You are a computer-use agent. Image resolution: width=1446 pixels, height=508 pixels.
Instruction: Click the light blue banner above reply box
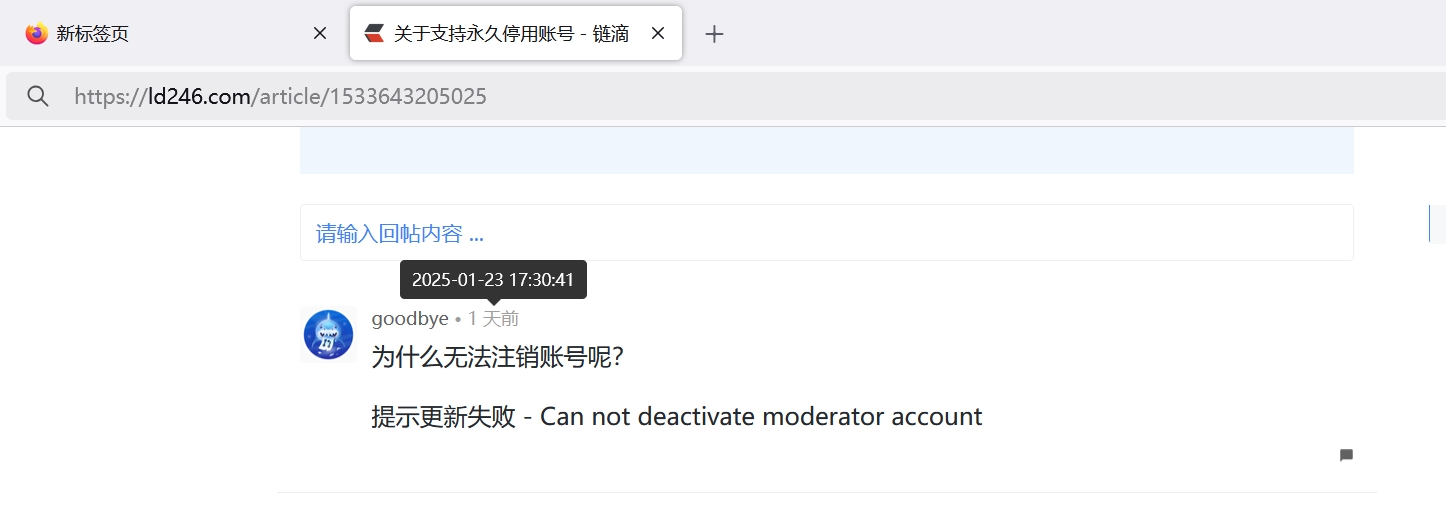click(826, 152)
